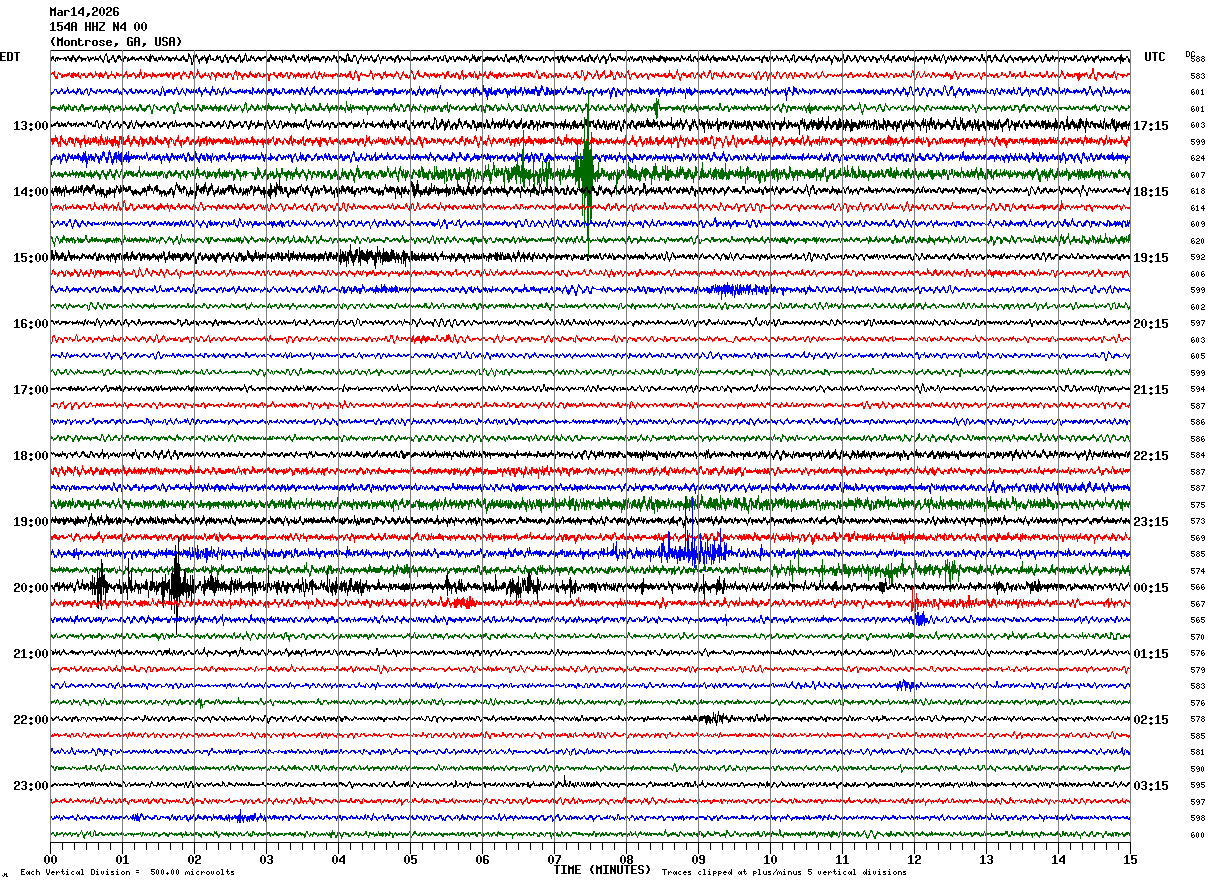The image size is (1210, 886).
Task: Click the '10' minute tick label
Action: [x=770, y=859]
